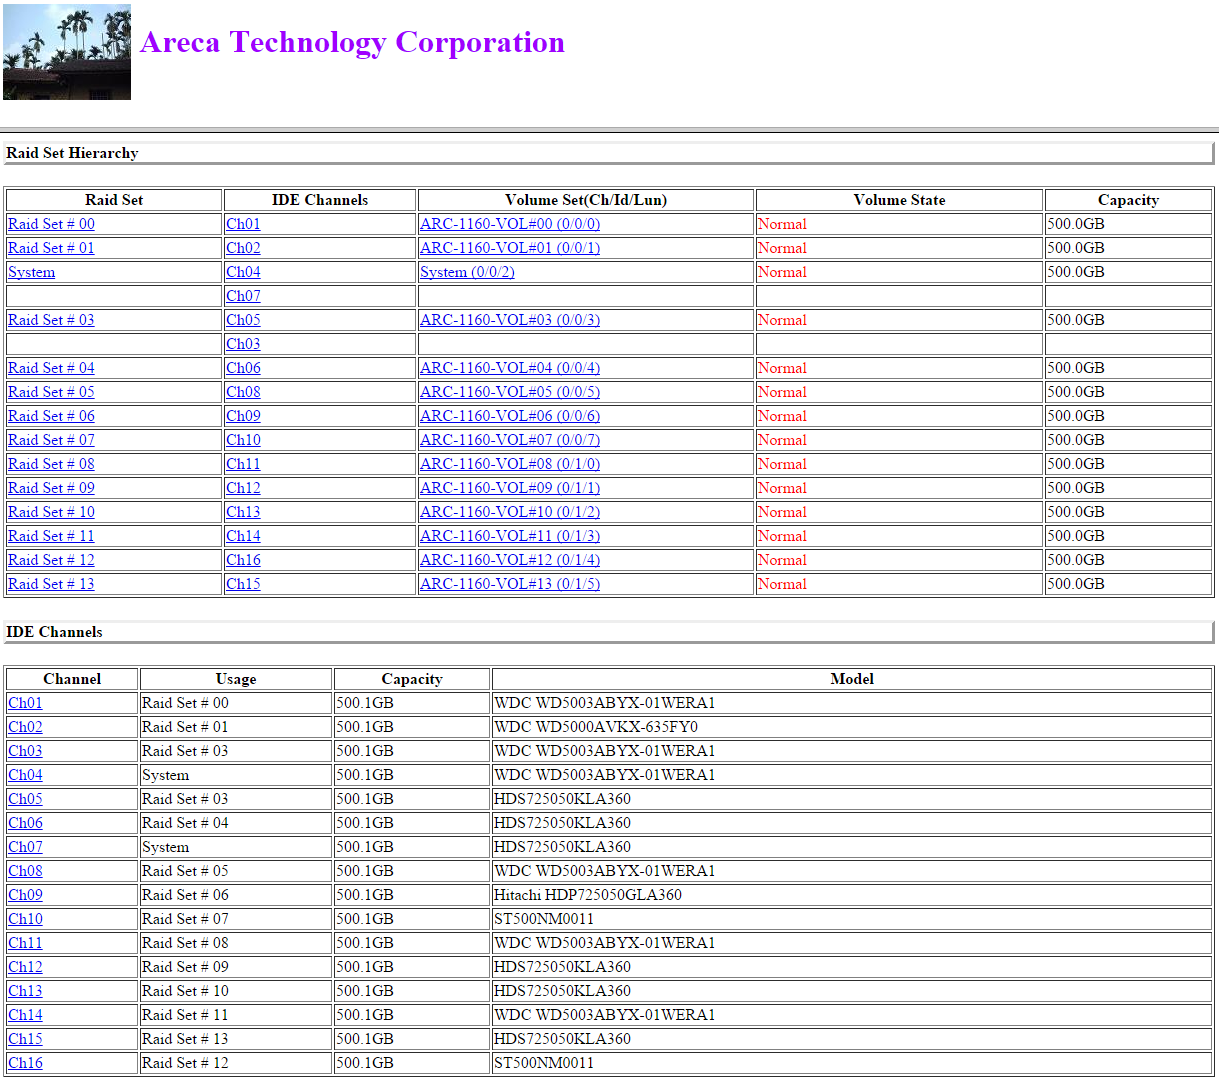Image resolution: width=1219 pixels, height=1090 pixels.
Task: Click Ch07 in IDE Channels table
Action: pos(25,847)
